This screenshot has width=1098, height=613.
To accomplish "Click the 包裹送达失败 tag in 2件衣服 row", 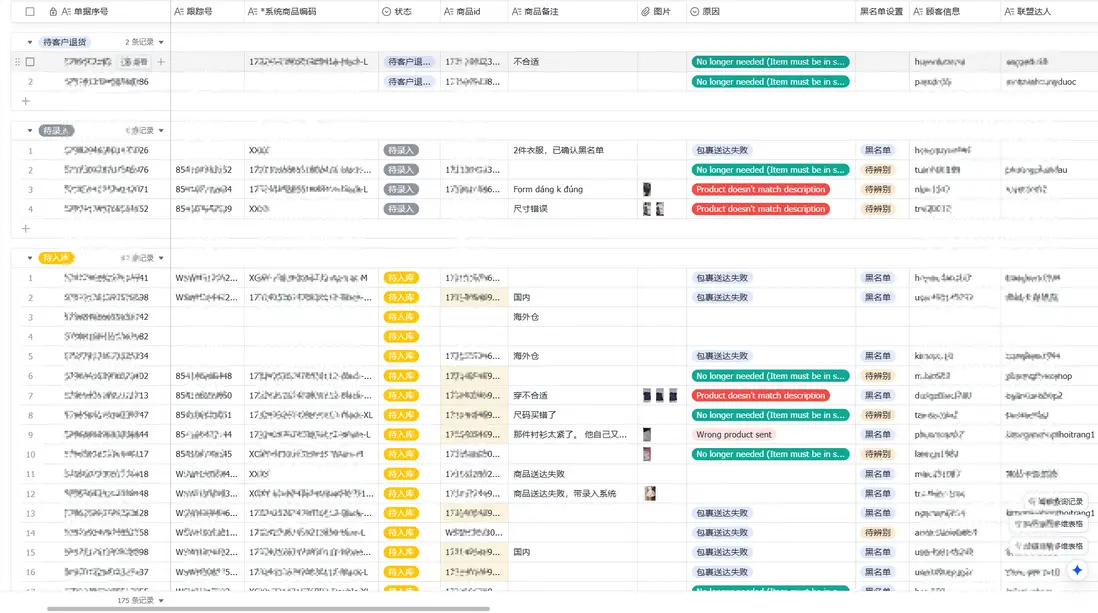I will tap(722, 150).
